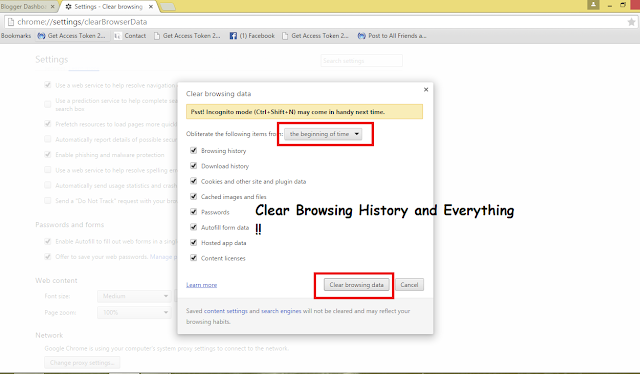Click the Clear browsing data button
This screenshot has height=374, width=640.
(x=356, y=285)
